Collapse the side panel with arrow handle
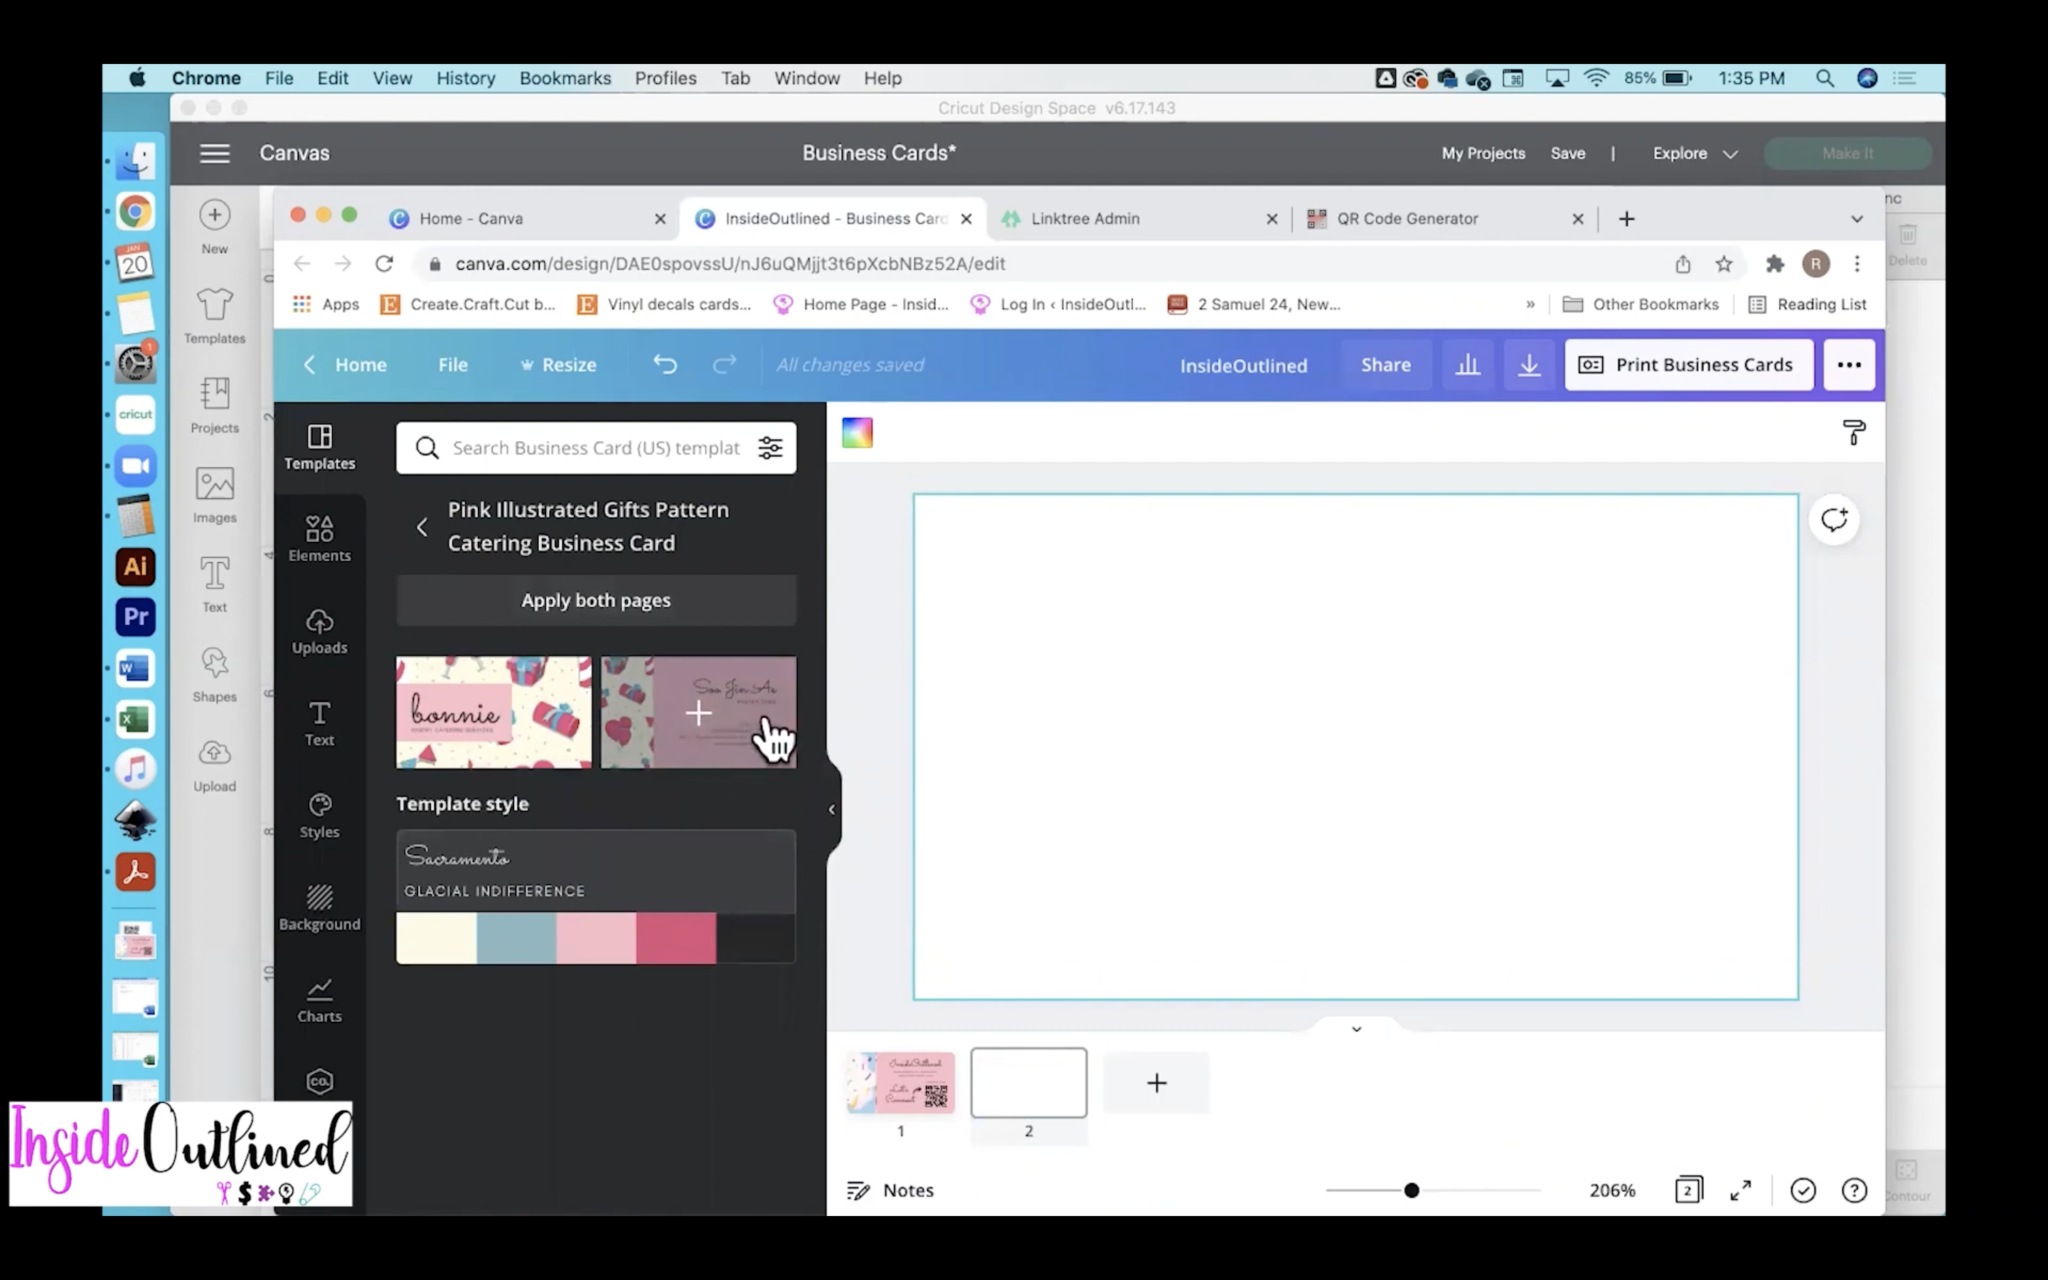2048x1280 pixels. click(831, 809)
